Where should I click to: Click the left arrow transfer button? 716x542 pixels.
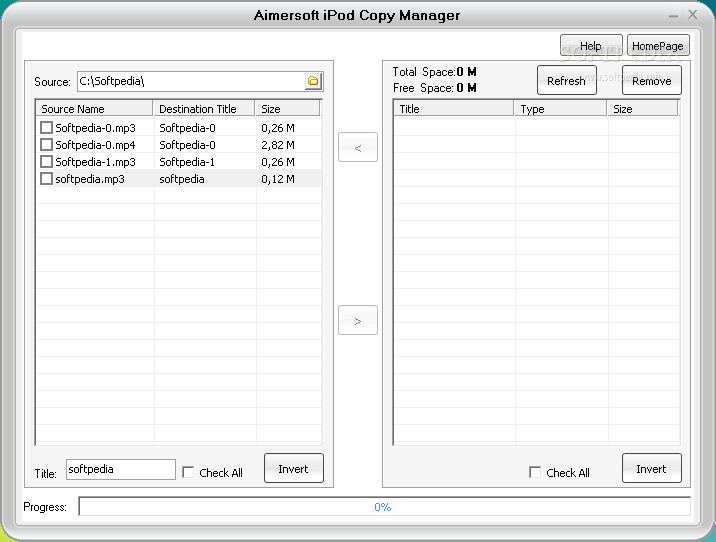click(358, 147)
